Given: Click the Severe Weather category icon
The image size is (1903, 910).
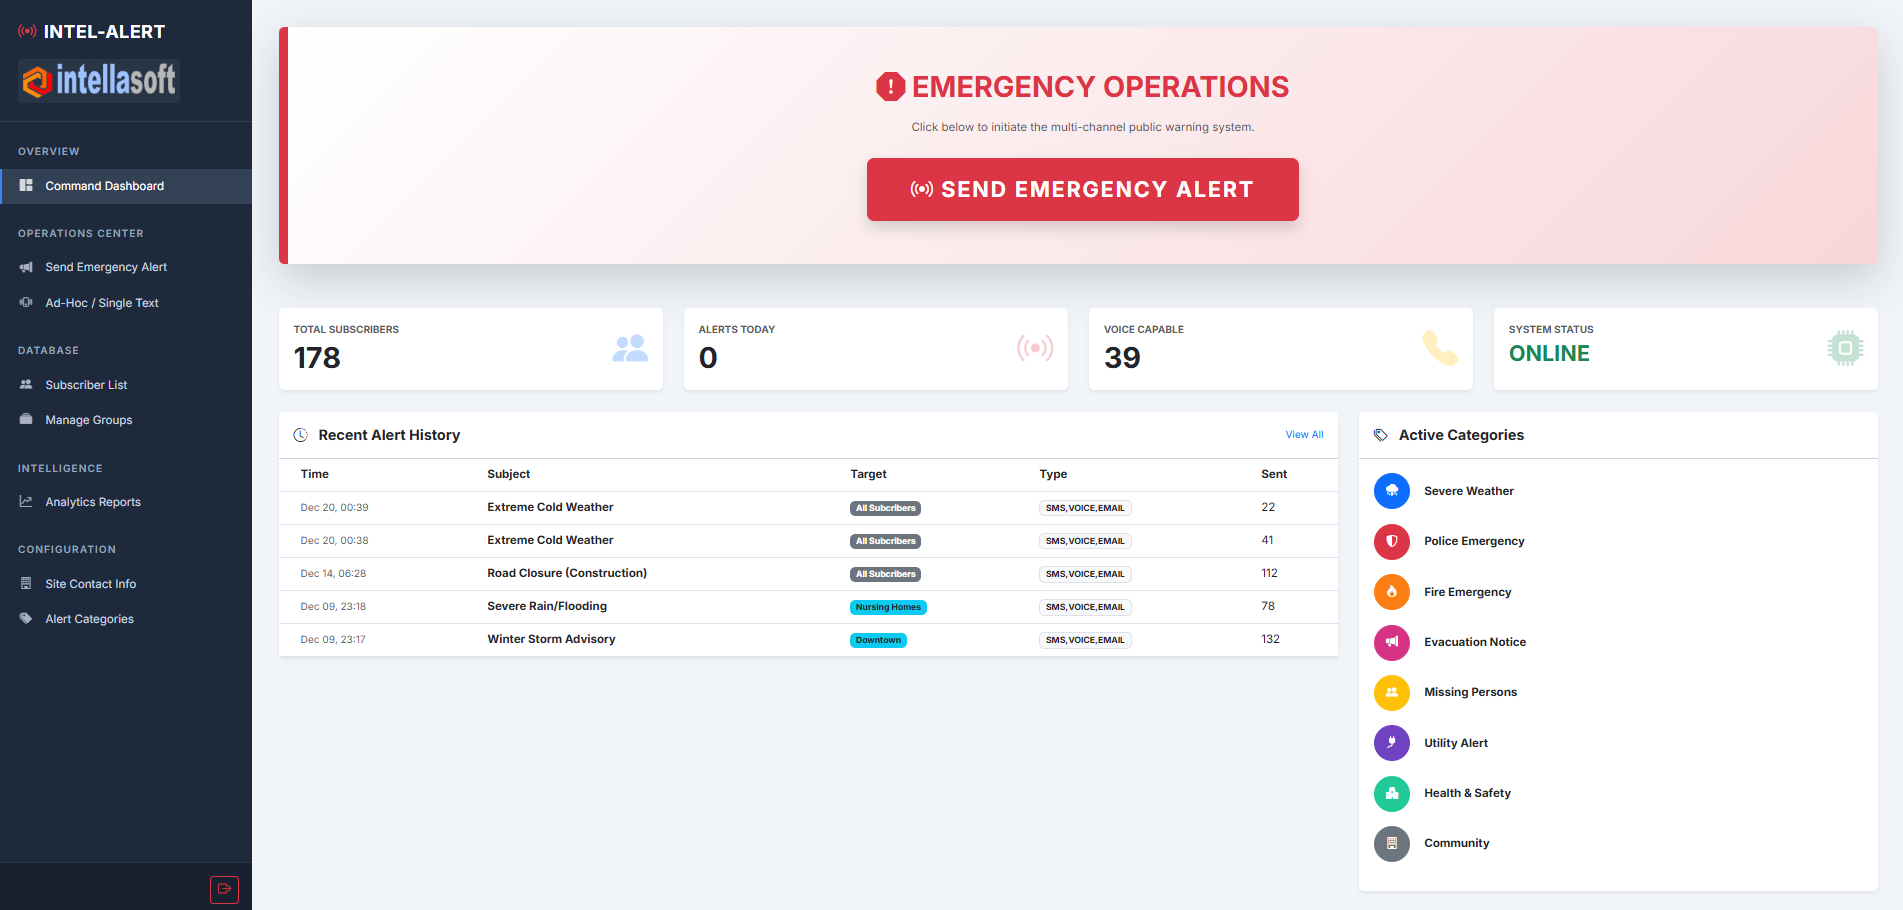Looking at the screenshot, I should click(1391, 491).
